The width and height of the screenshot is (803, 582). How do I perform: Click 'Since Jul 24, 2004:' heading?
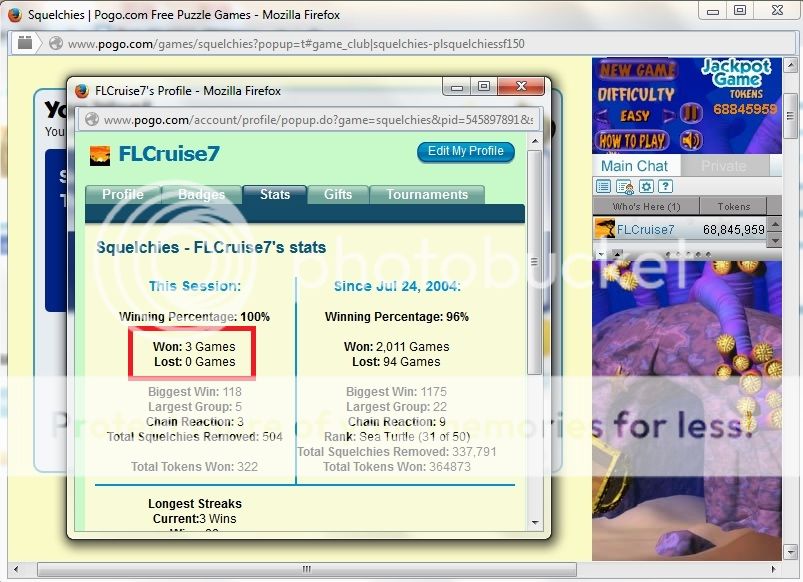tap(397, 286)
